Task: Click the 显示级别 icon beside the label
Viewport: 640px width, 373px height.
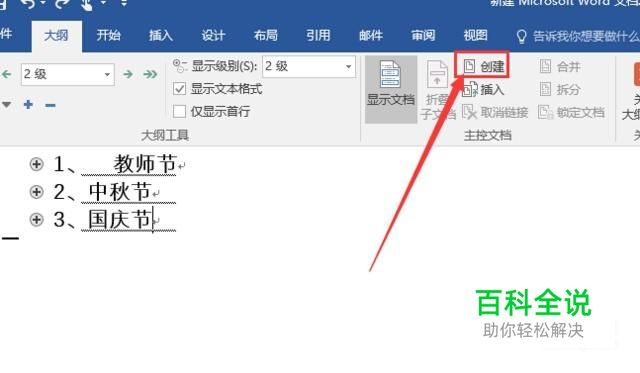Action: click(x=180, y=65)
